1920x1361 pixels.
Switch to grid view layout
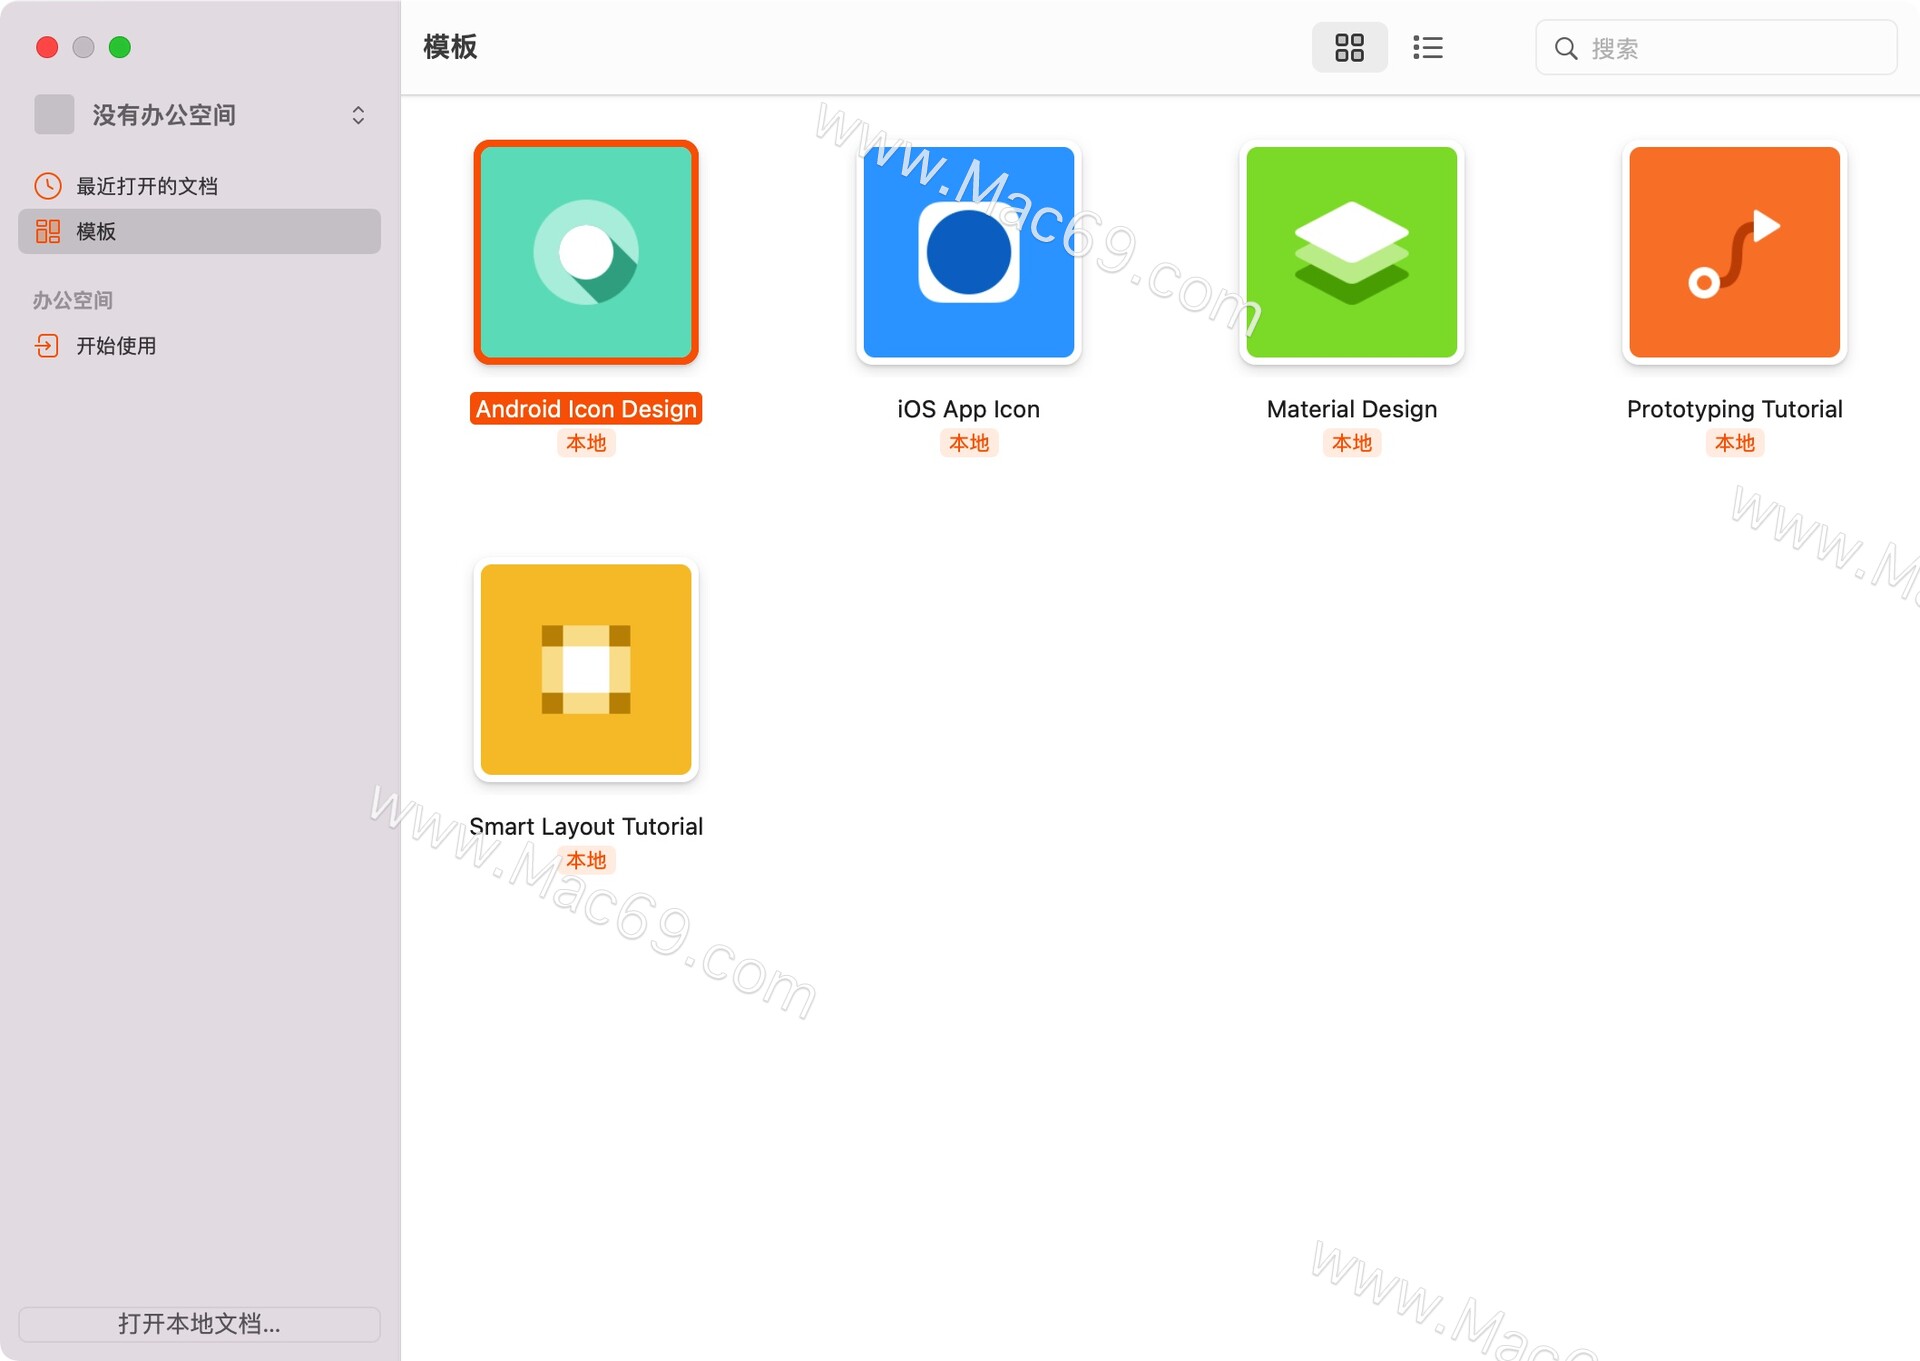1349,47
